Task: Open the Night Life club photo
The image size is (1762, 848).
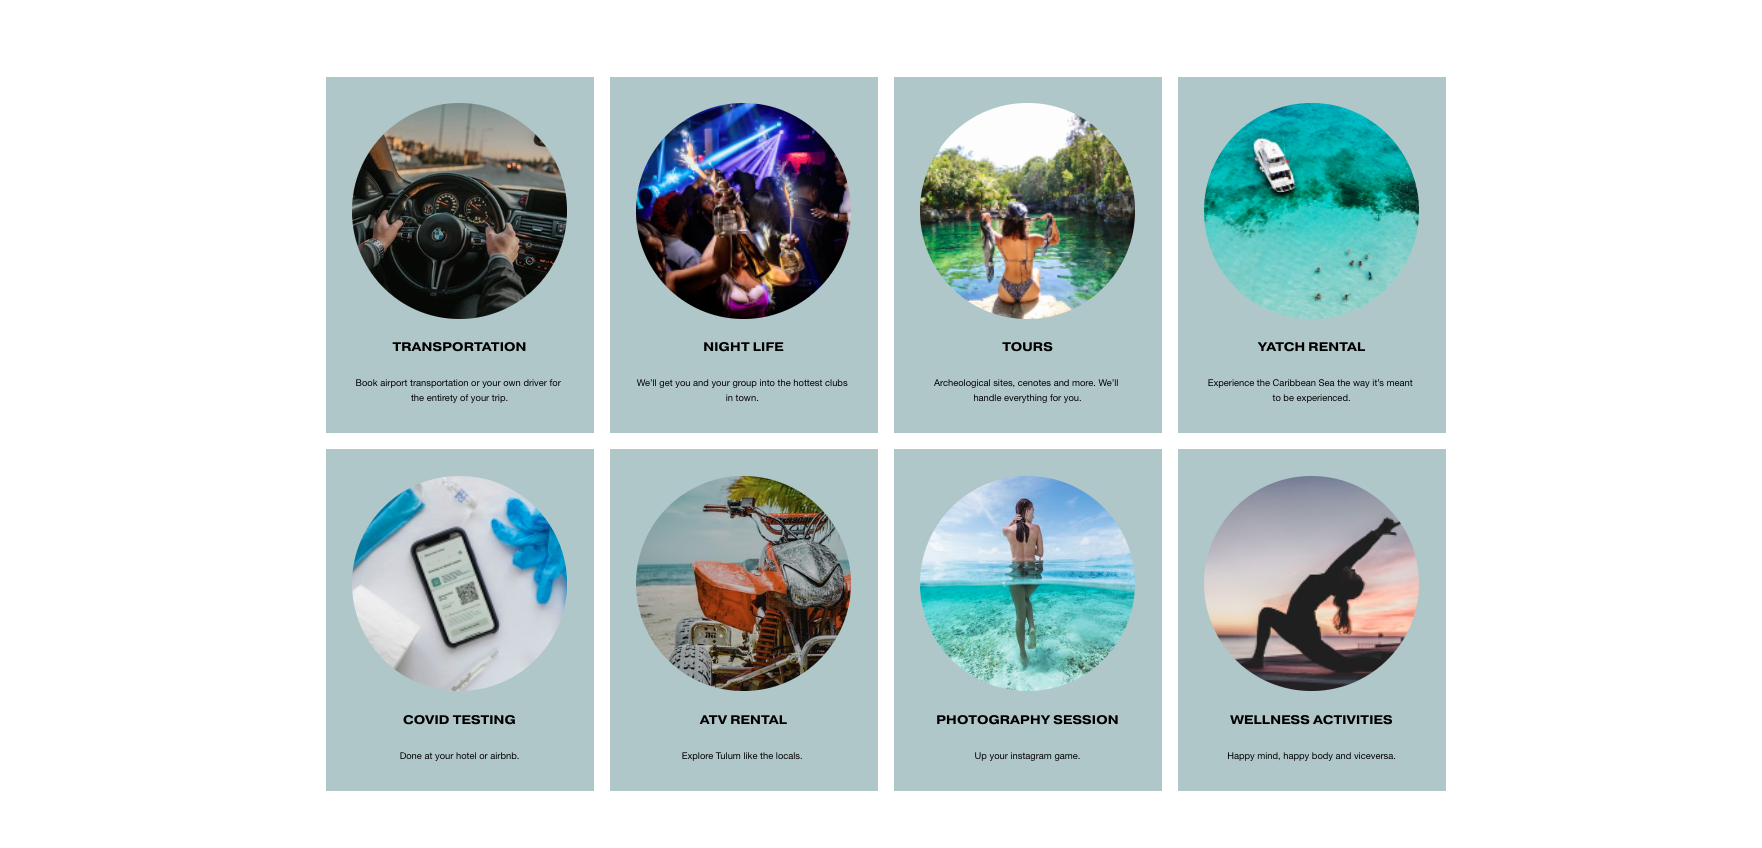Action: pos(743,211)
